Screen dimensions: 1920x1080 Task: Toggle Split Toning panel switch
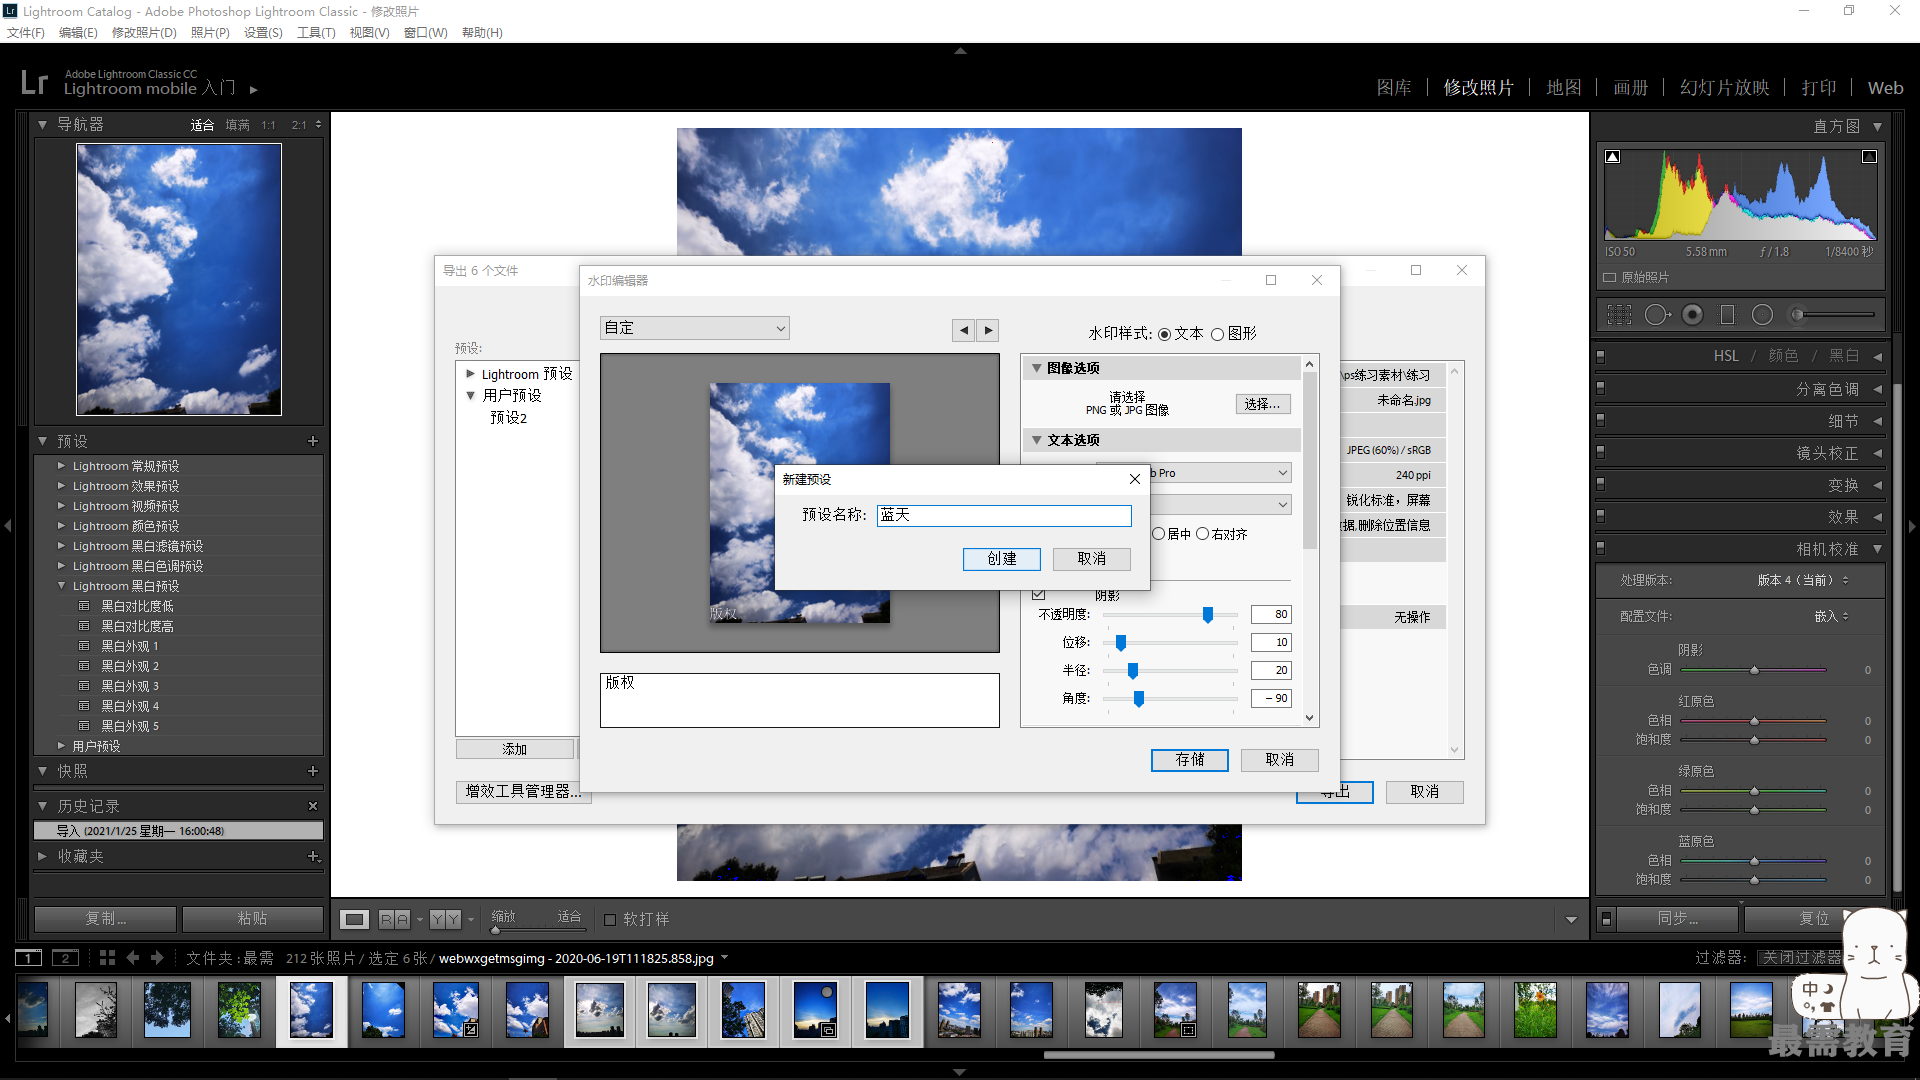tap(1600, 388)
